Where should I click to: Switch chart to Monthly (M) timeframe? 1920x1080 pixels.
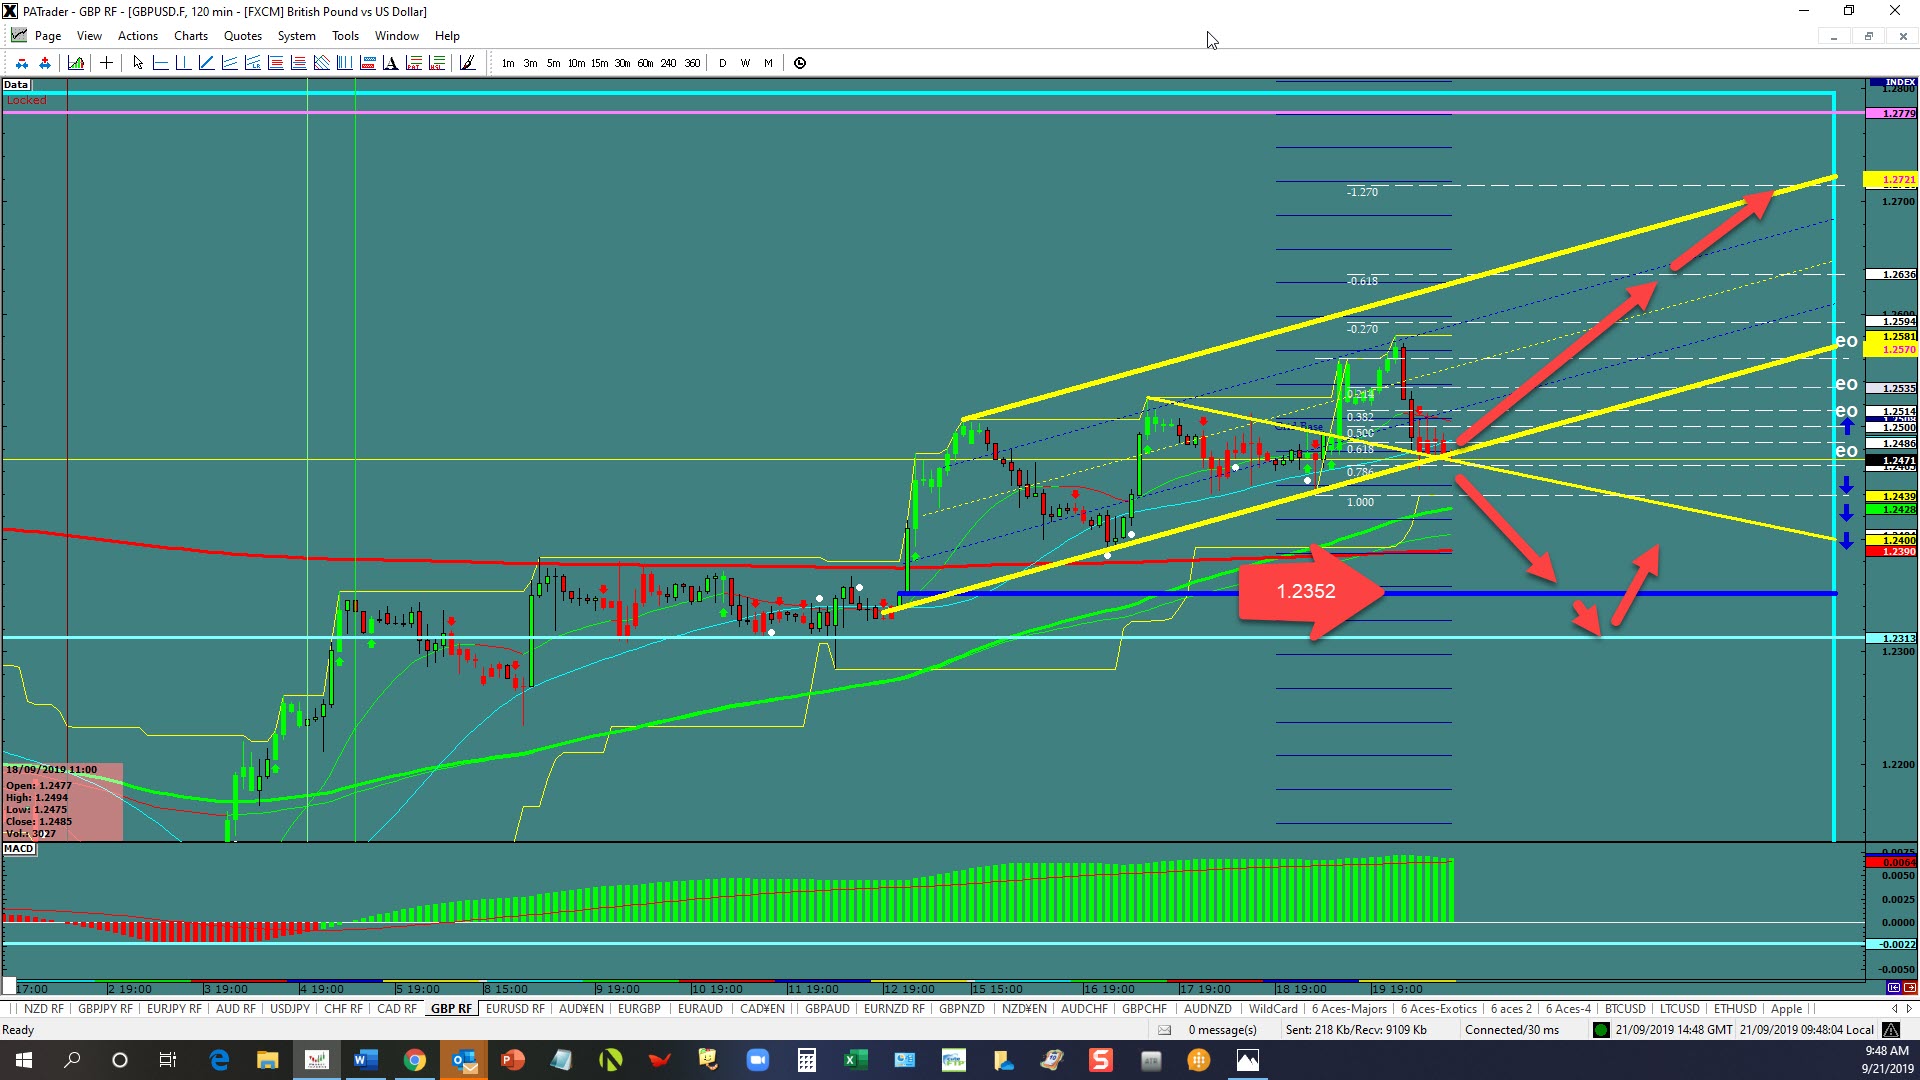(x=768, y=63)
